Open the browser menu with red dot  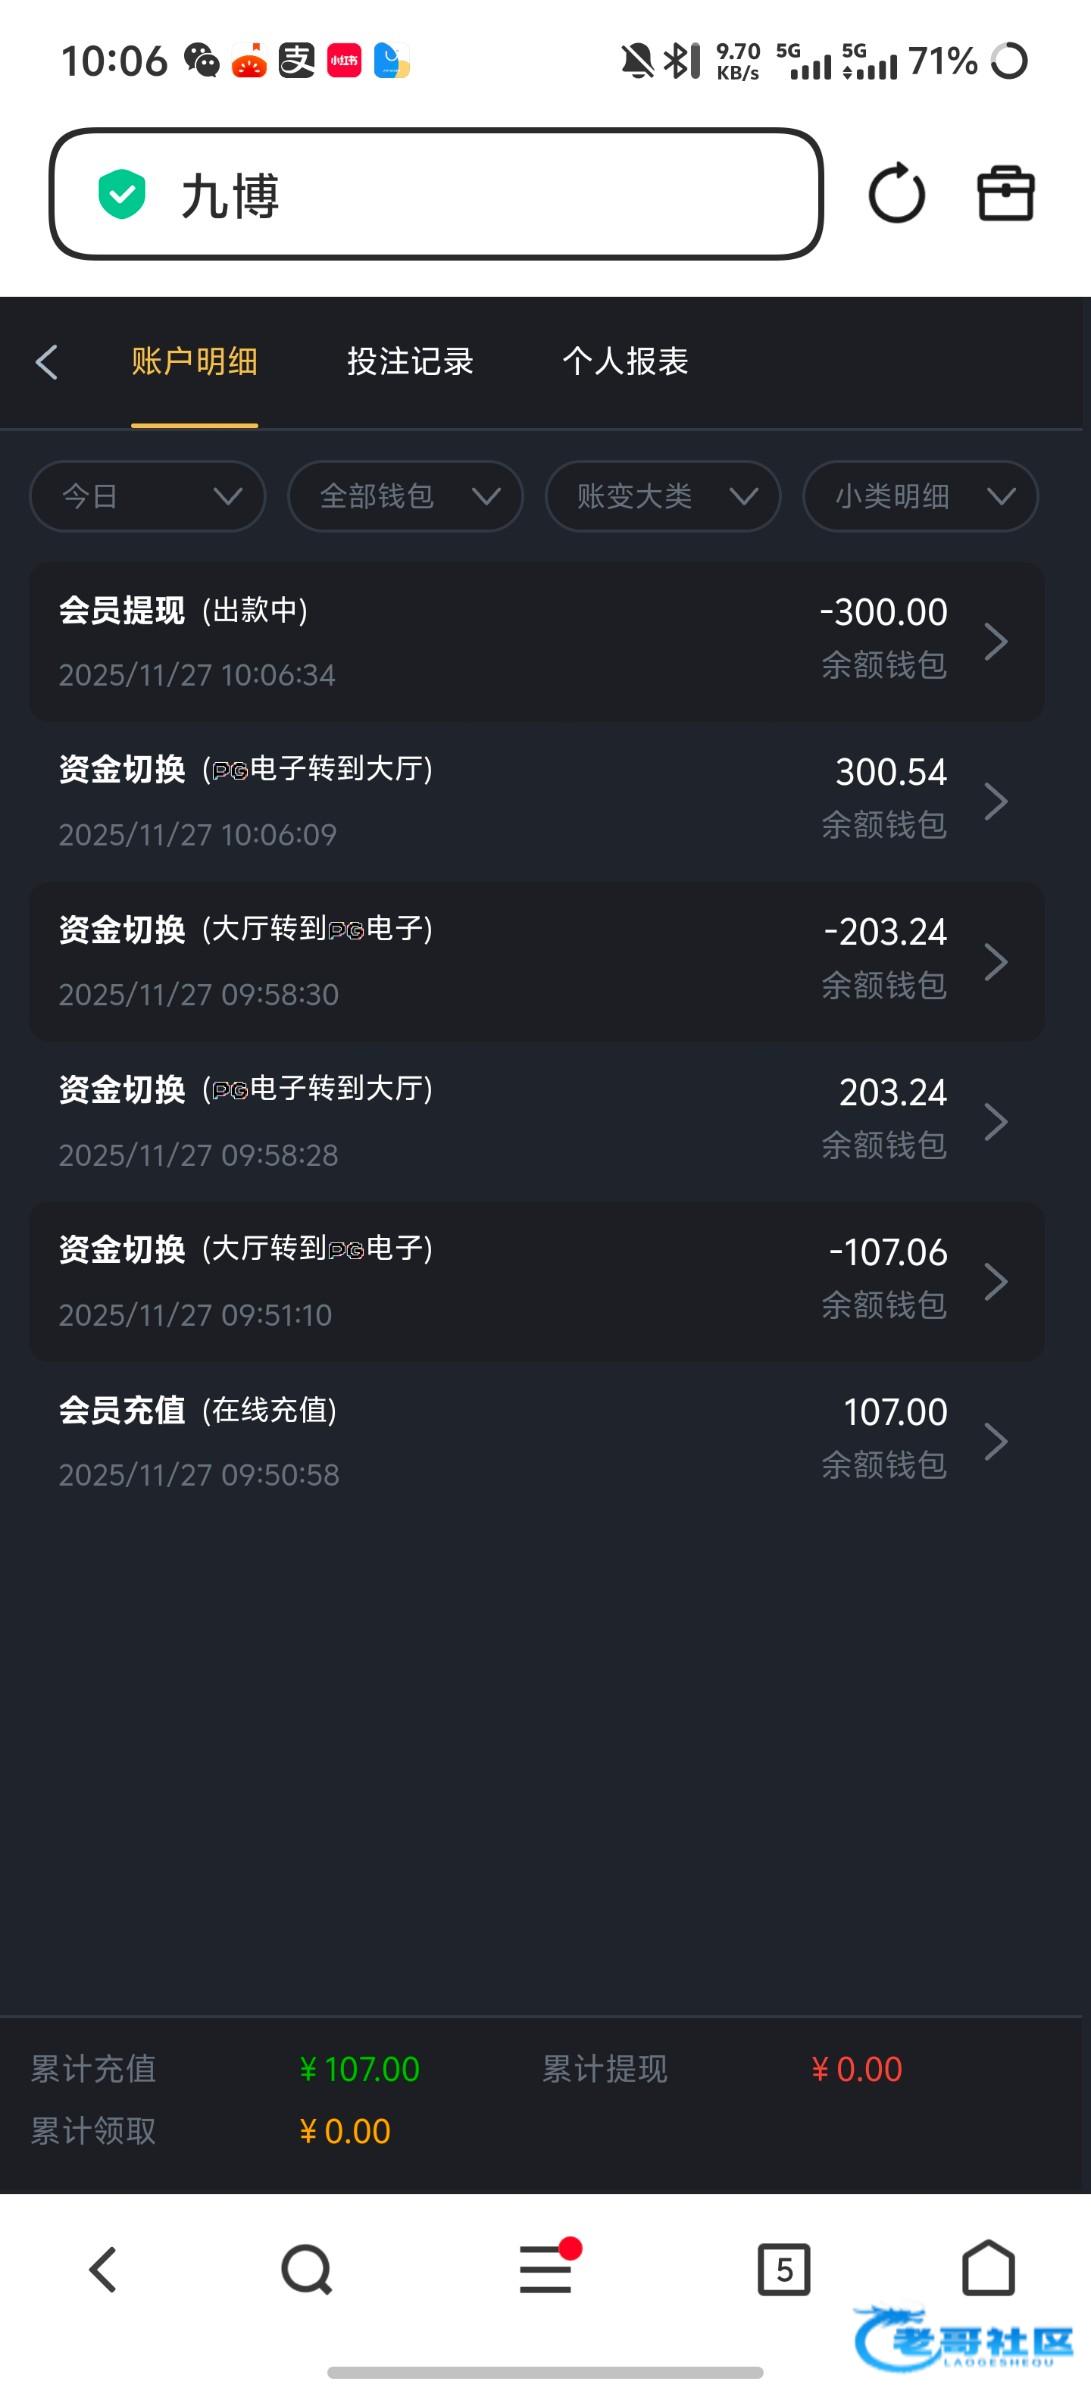pos(546,2269)
